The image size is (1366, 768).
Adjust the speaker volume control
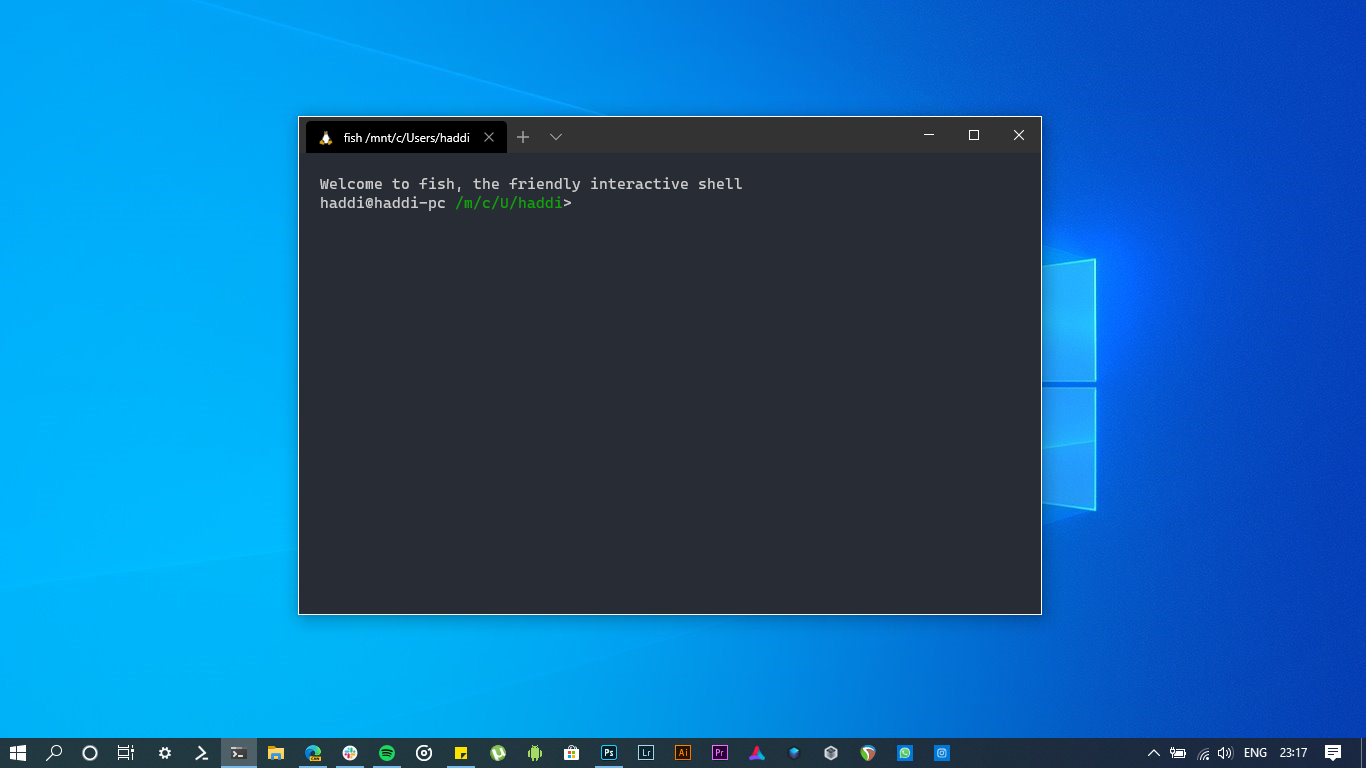point(1225,752)
